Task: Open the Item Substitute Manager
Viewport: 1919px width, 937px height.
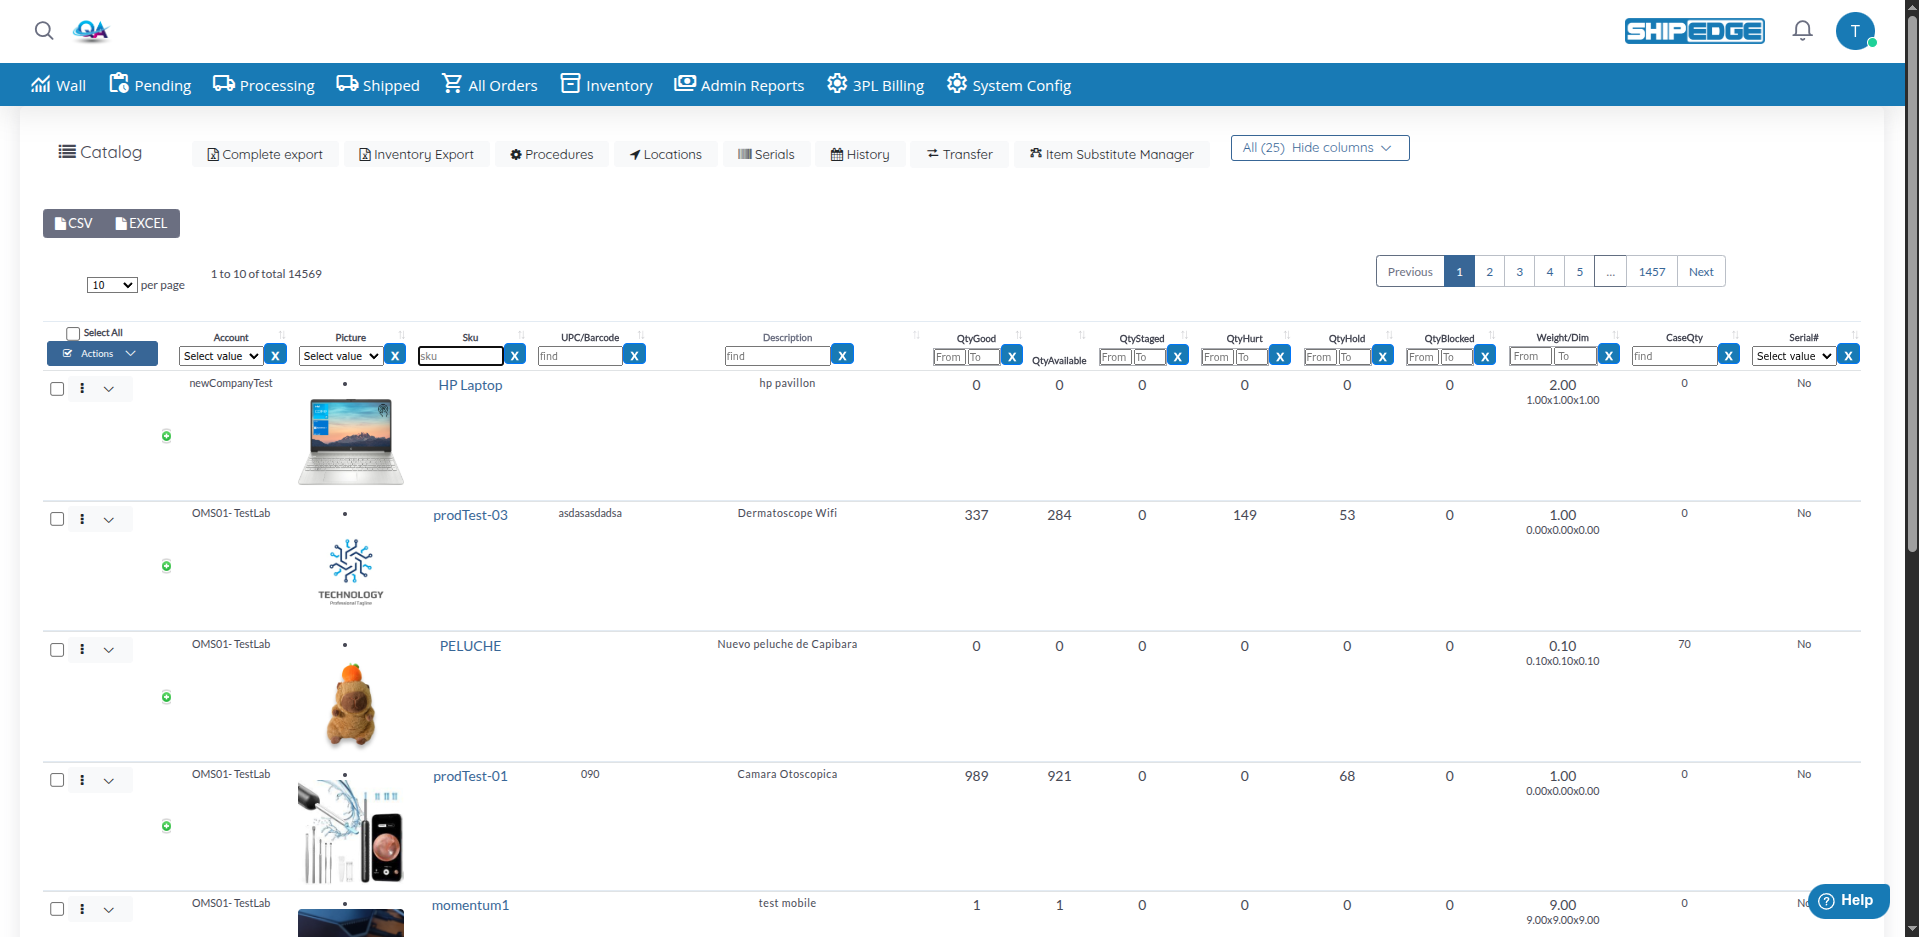Action: (x=1112, y=154)
